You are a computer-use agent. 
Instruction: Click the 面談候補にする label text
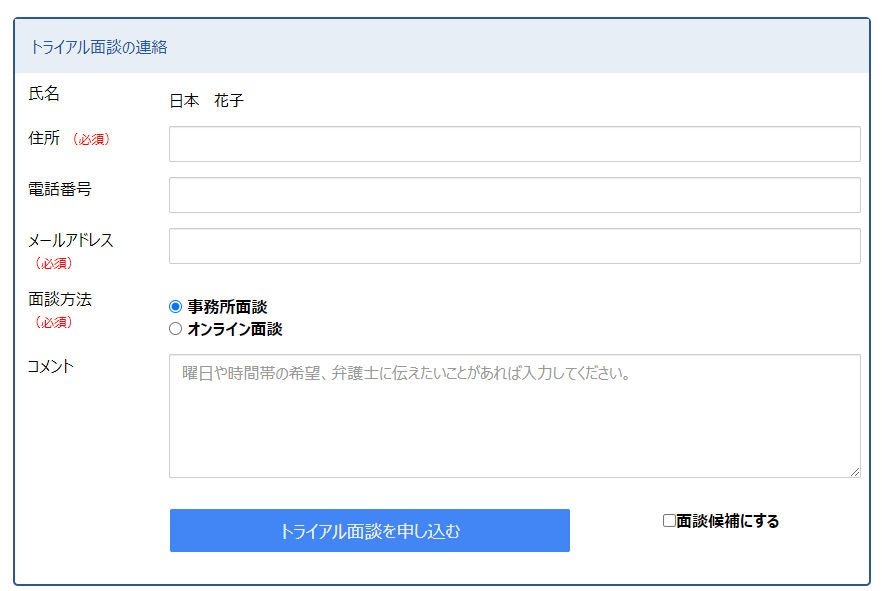(x=727, y=521)
